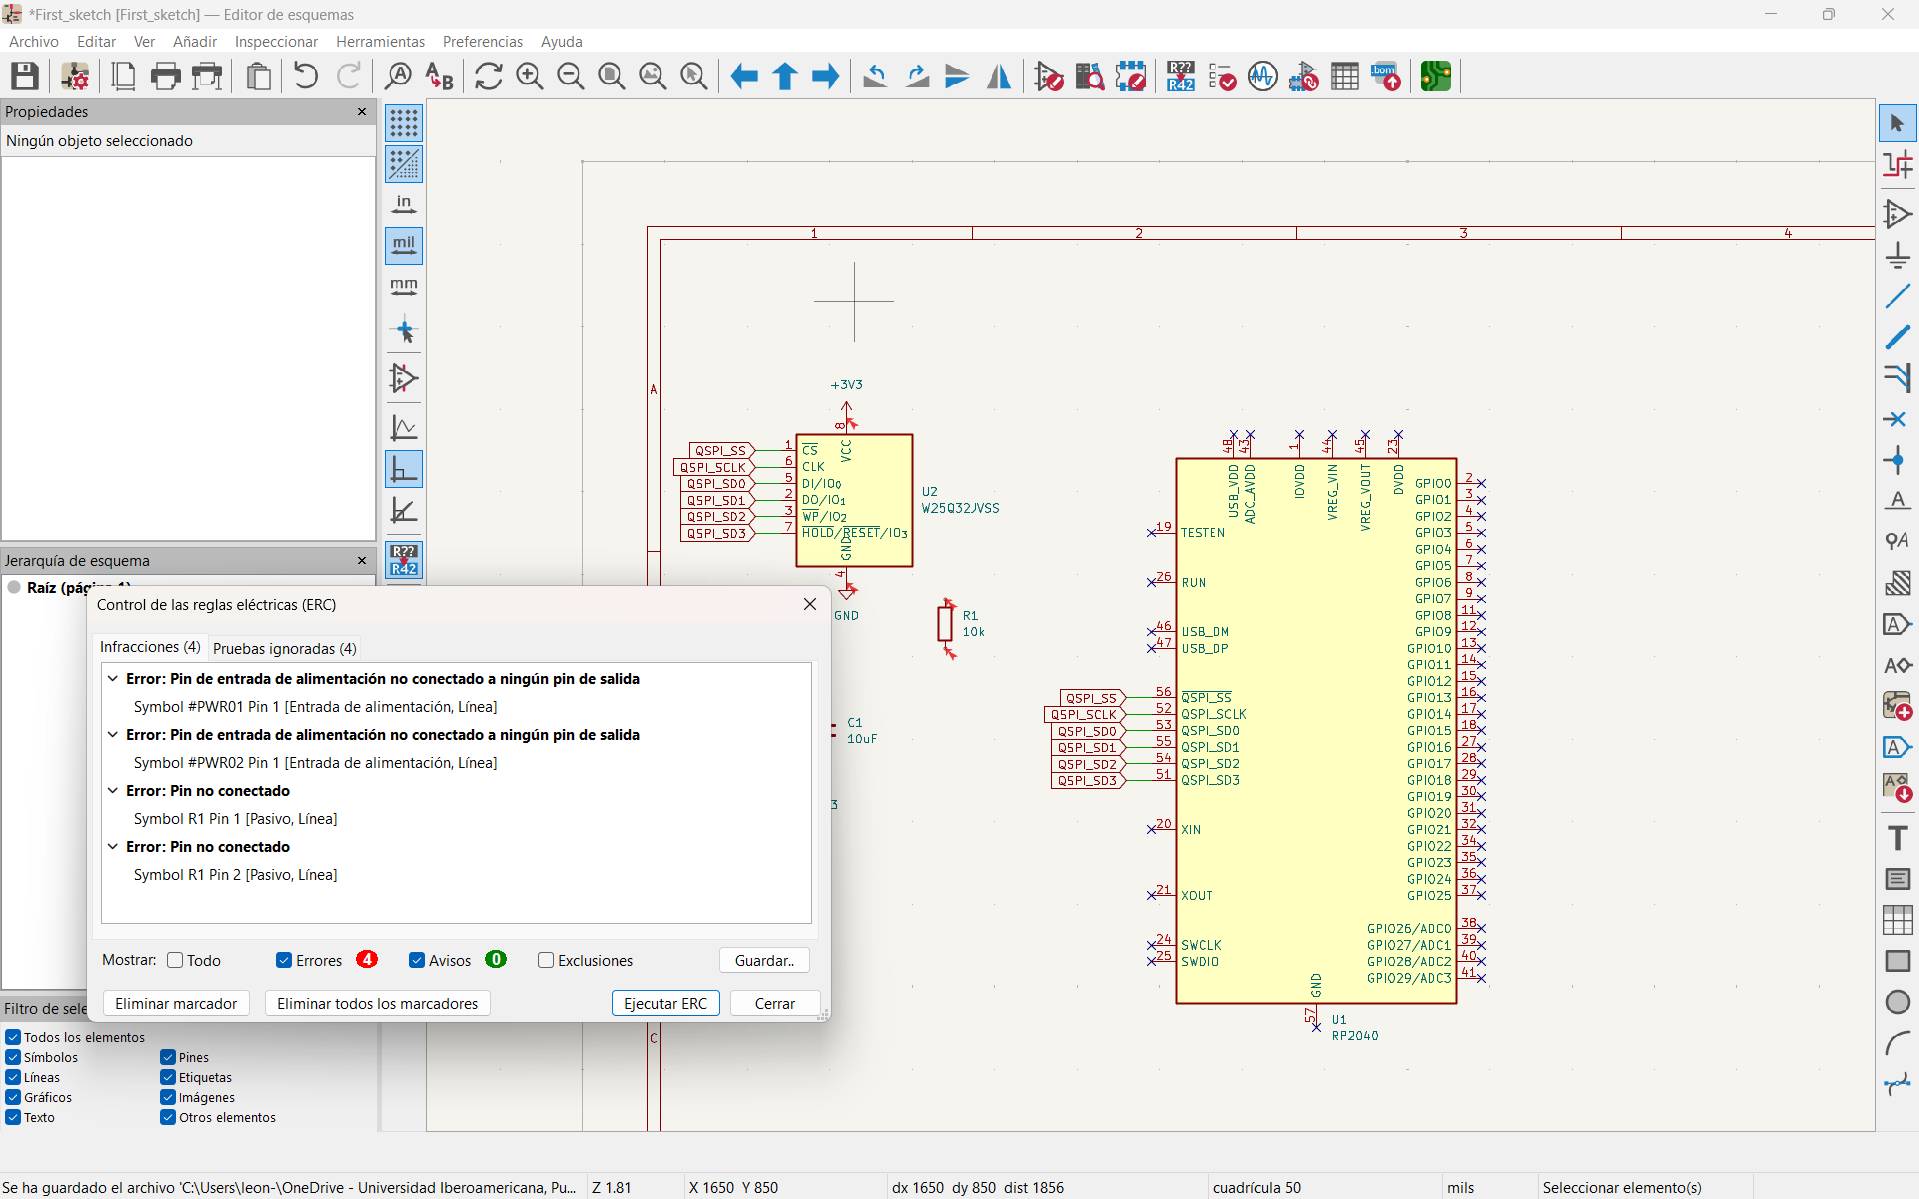Click the zoom in magnifier icon

coord(529,77)
